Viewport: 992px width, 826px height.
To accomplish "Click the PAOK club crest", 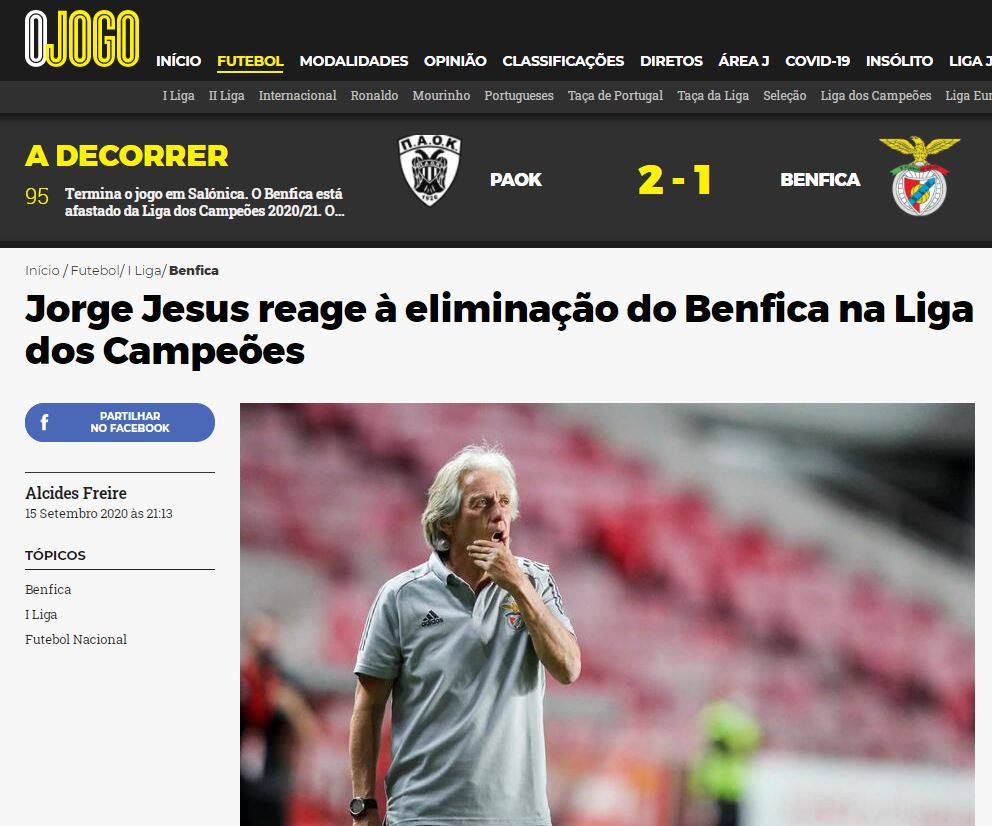I will 430,169.
